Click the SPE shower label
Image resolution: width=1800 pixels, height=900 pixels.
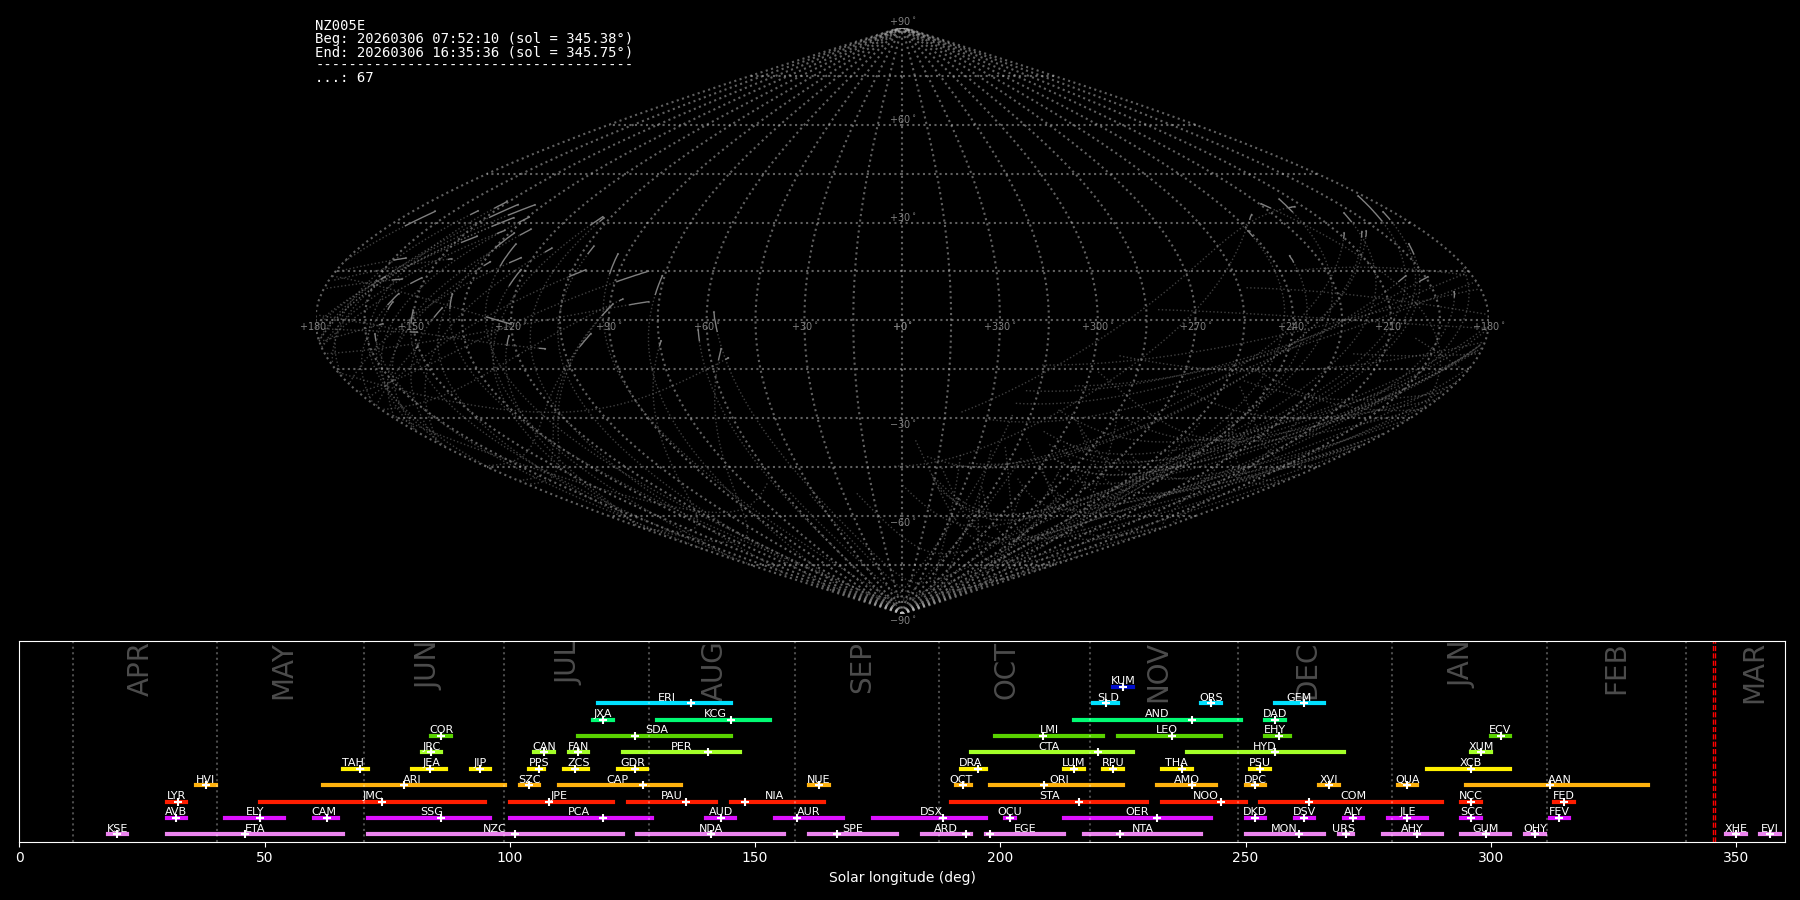pyautogui.click(x=853, y=829)
